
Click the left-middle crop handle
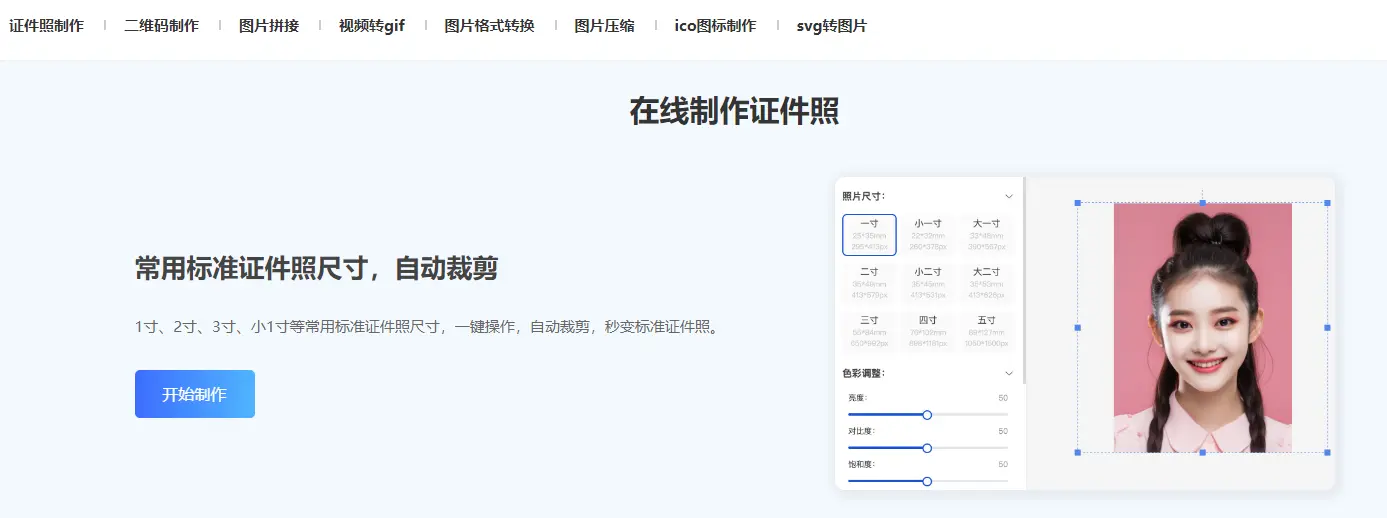click(1077, 327)
